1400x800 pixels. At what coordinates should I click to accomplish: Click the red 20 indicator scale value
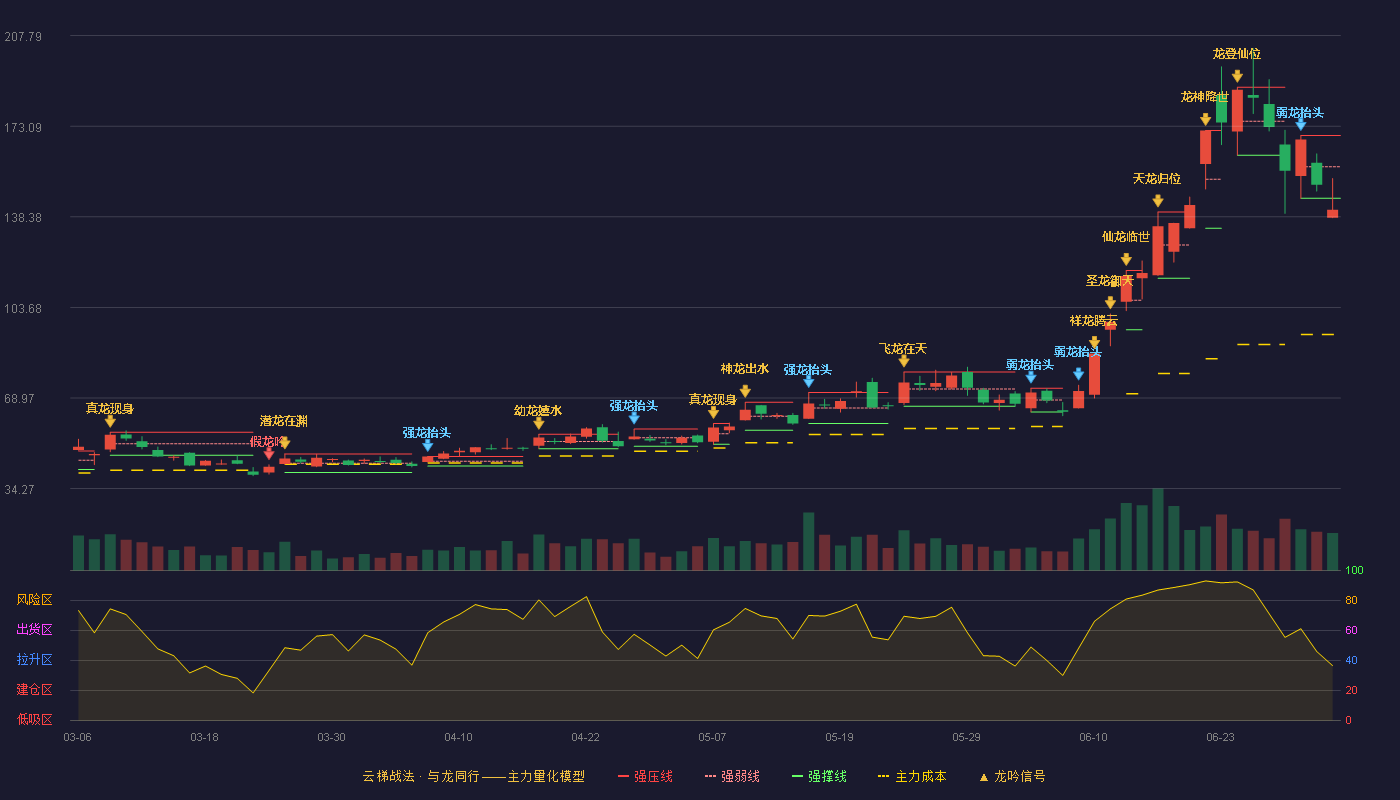coord(1351,690)
